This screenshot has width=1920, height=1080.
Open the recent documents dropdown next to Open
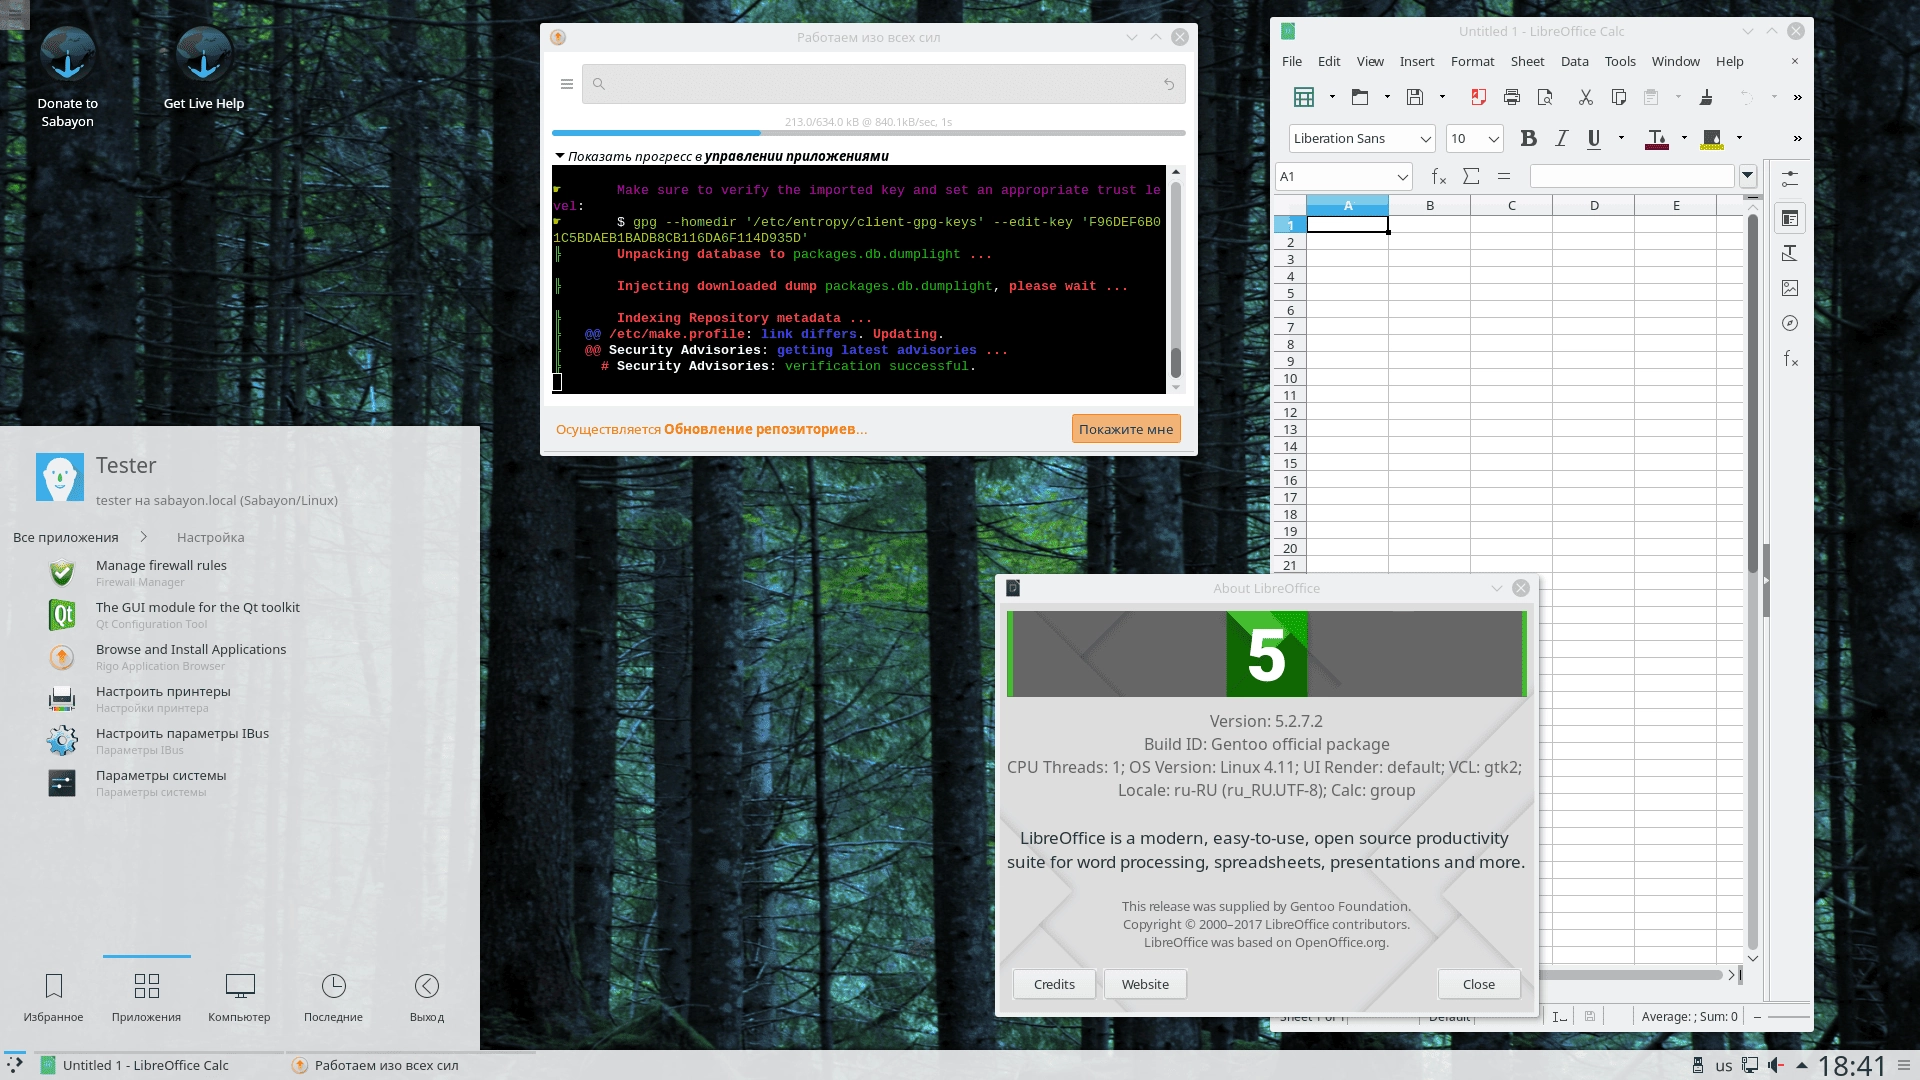pos(1387,97)
